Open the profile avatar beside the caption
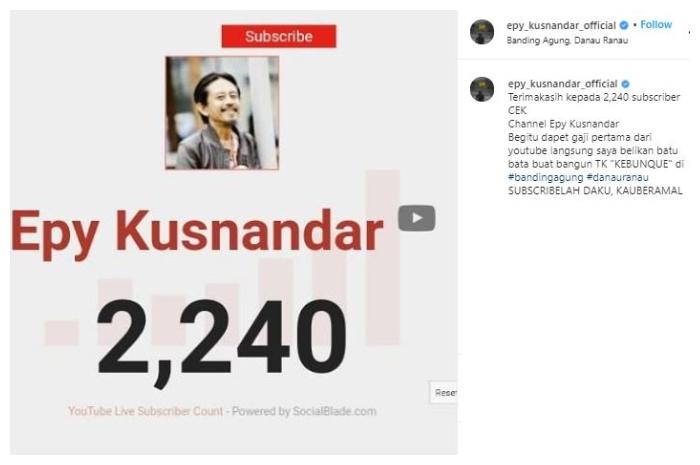Screen dimensions: 700x465 [x=482, y=89]
